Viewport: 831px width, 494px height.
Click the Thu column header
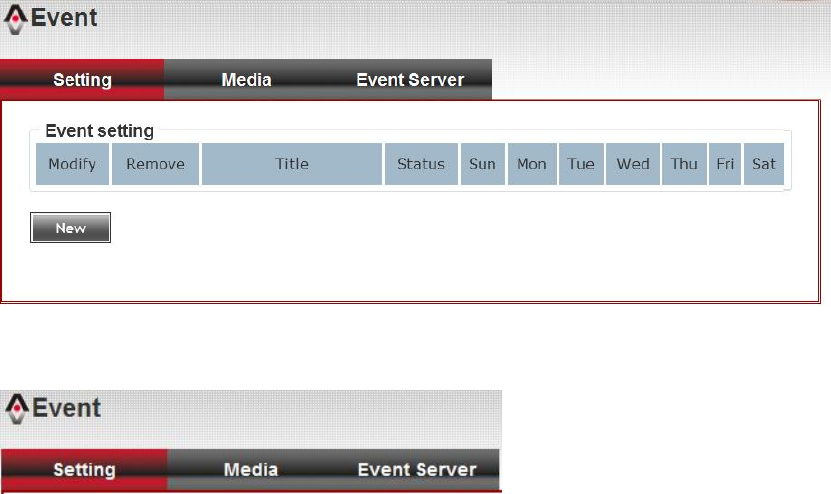(684, 164)
